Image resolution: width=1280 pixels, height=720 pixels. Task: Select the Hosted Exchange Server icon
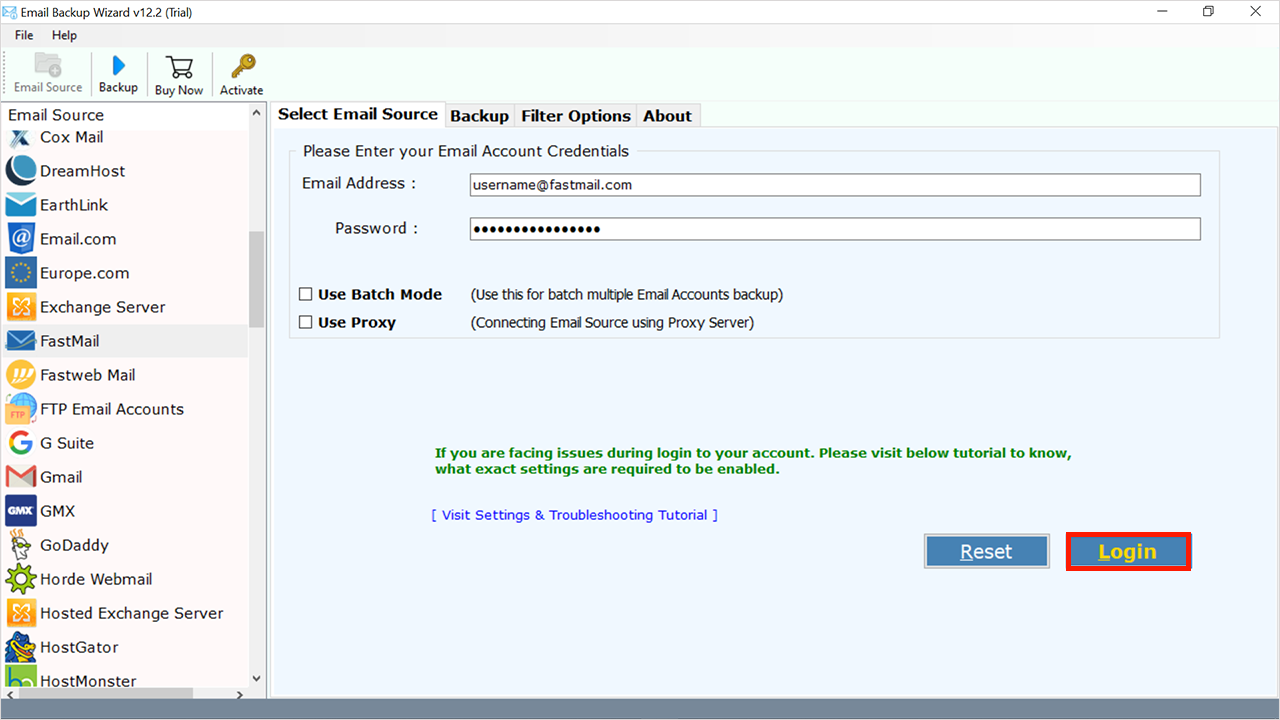20,613
